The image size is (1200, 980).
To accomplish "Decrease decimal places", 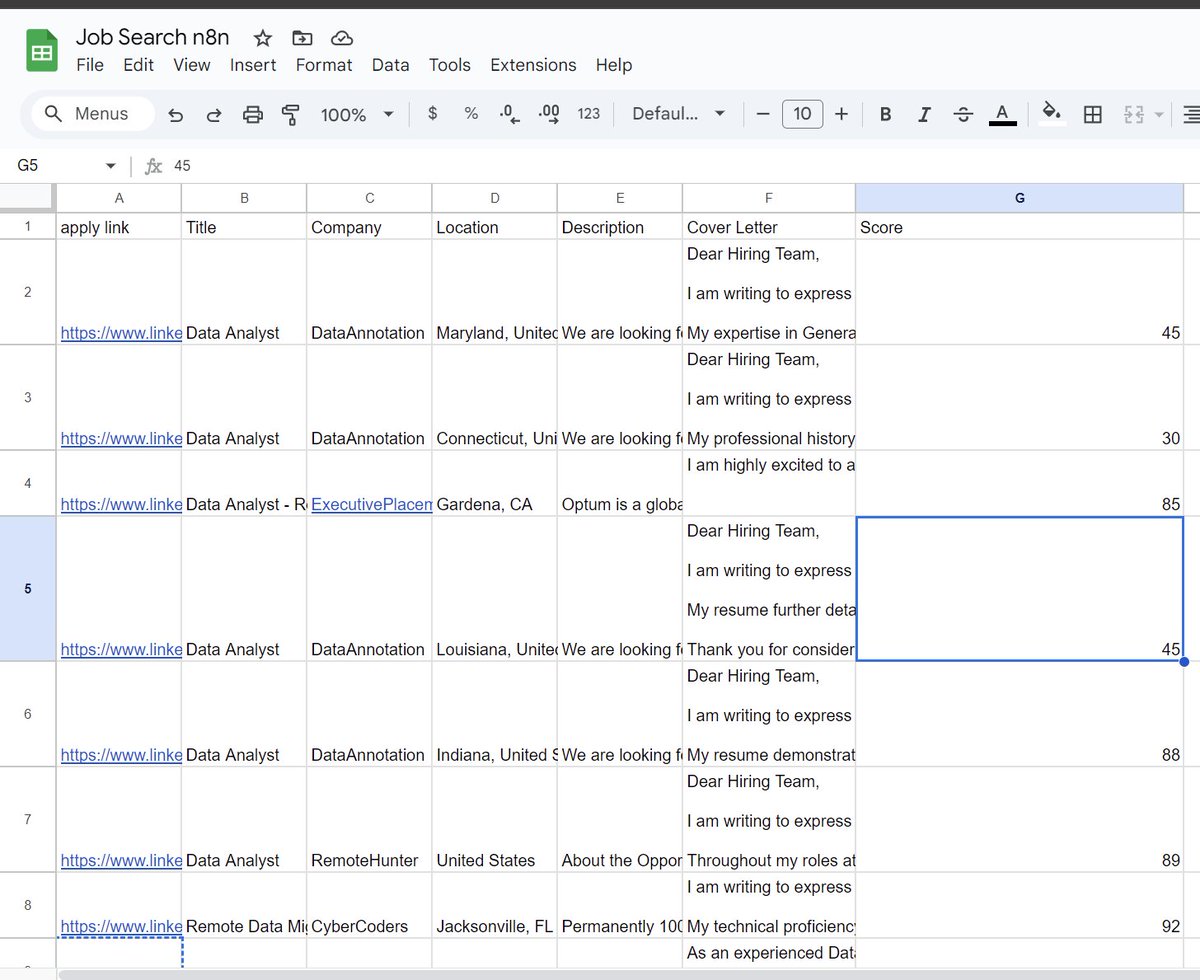I will [510, 114].
